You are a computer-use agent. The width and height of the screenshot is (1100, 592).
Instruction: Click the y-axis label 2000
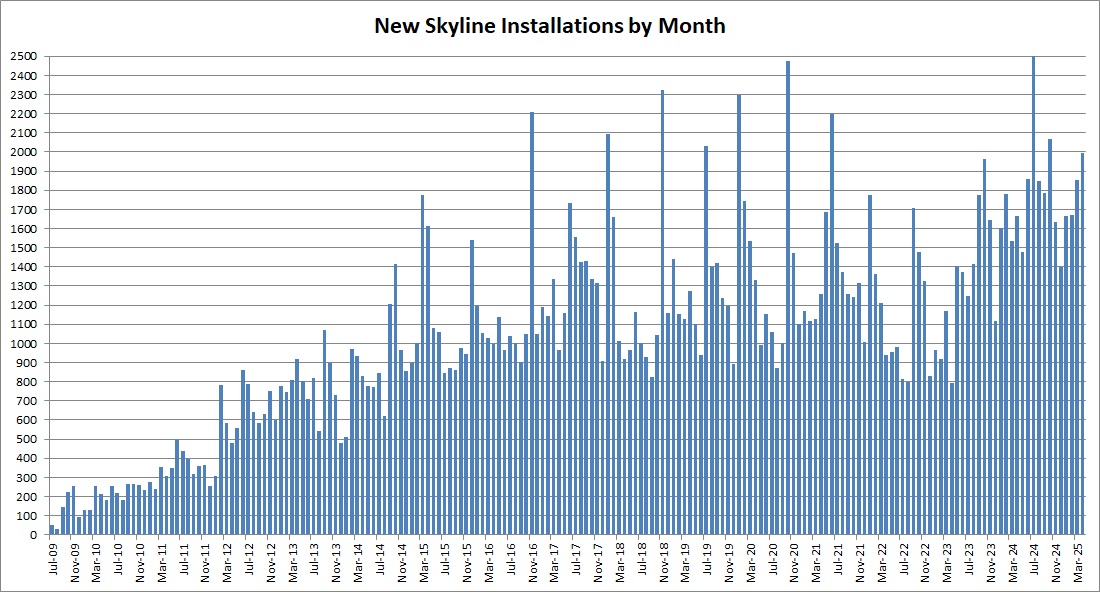tap(24, 152)
